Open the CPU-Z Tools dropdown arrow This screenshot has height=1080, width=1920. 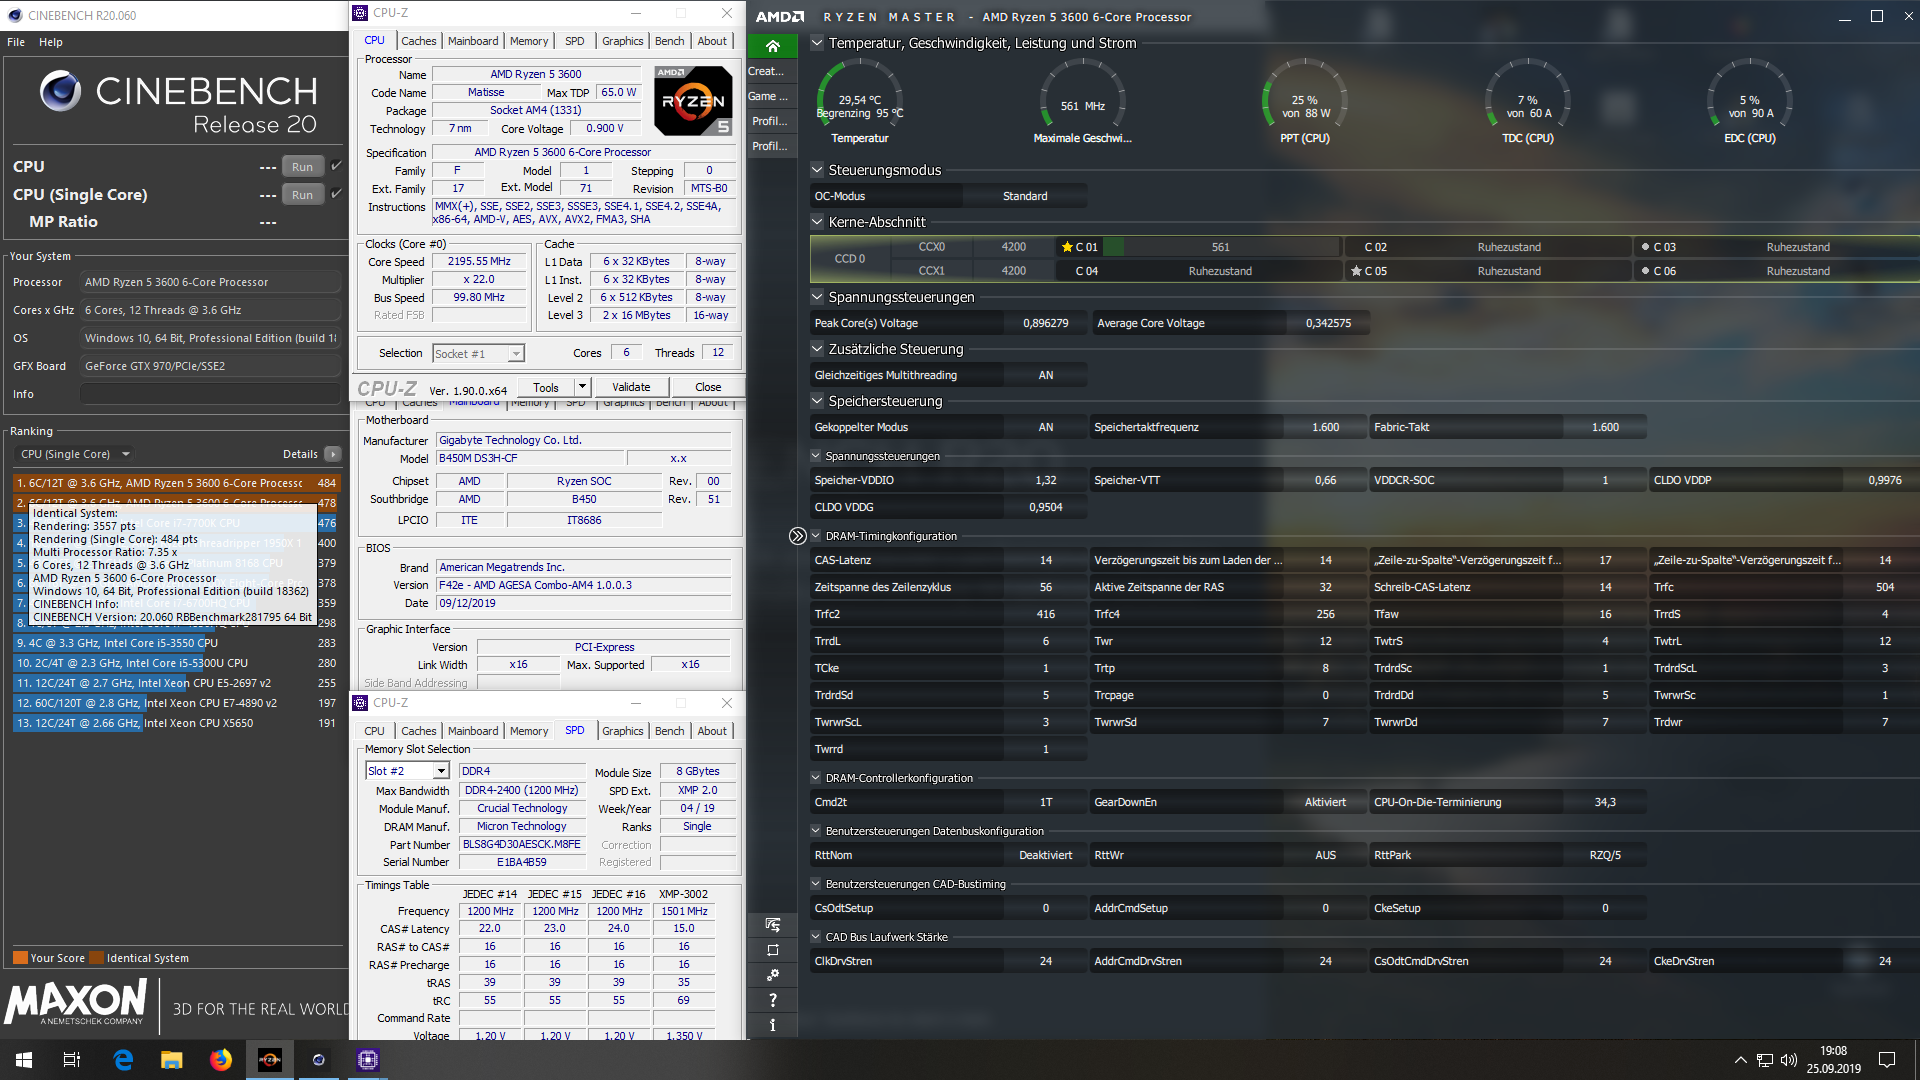(581, 387)
